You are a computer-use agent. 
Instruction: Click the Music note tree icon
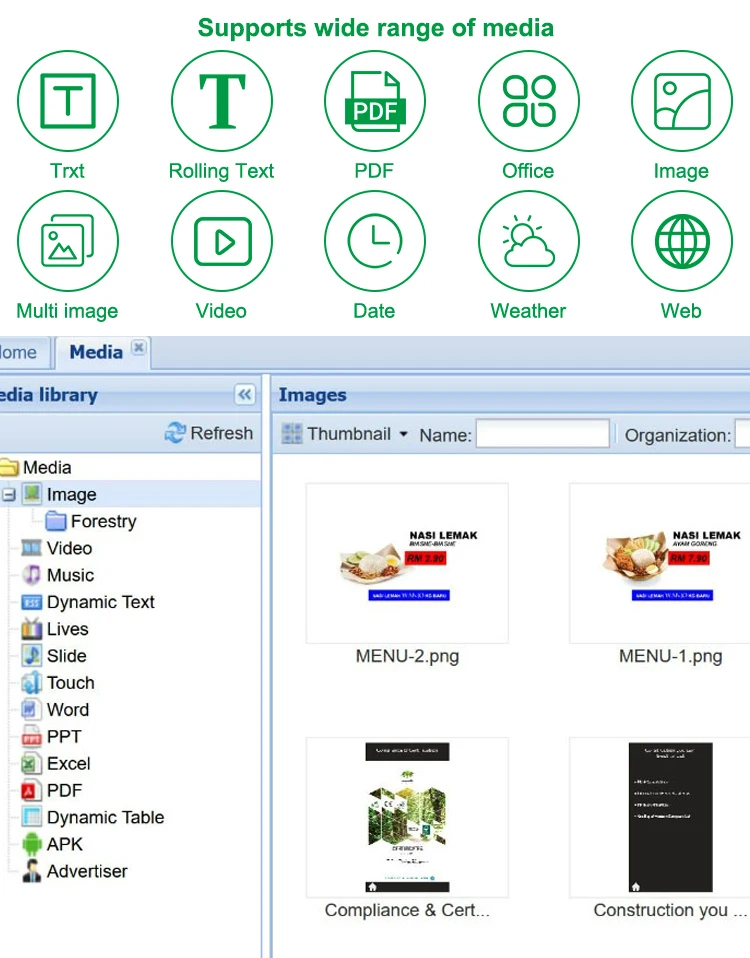[31, 575]
